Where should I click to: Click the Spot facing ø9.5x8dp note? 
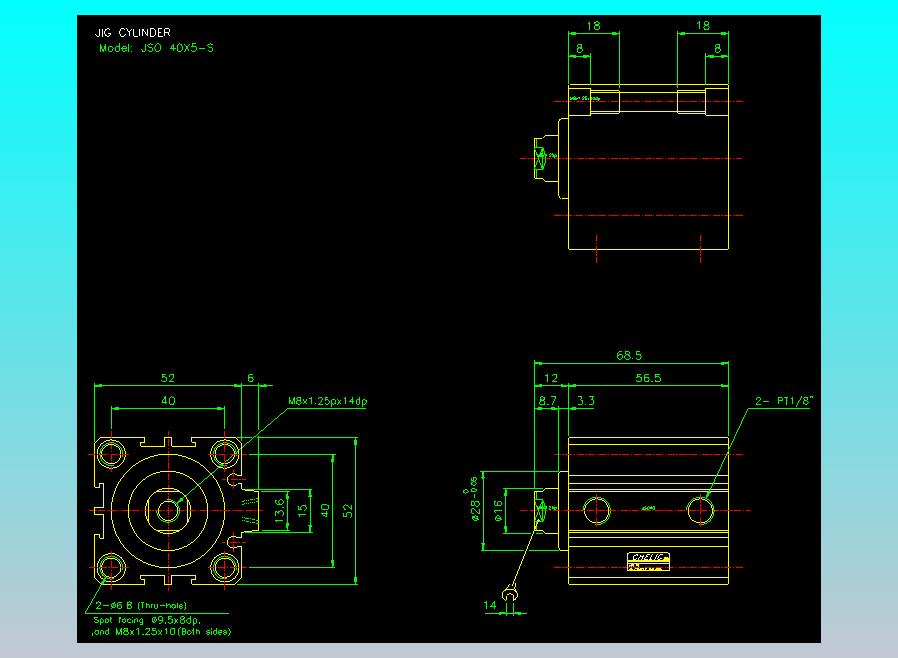point(146,619)
